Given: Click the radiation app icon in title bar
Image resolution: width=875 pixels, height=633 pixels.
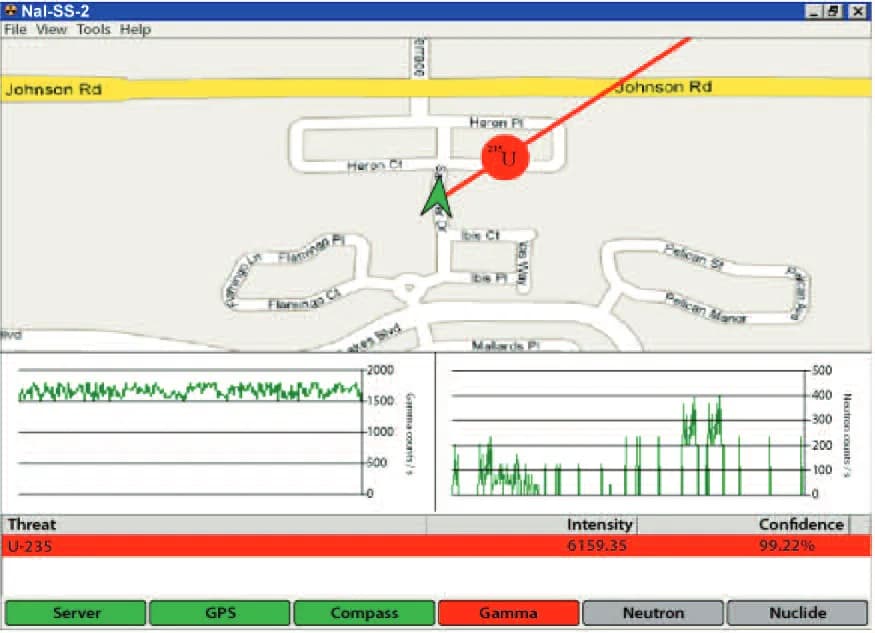Looking at the screenshot, I should (x=10, y=11).
